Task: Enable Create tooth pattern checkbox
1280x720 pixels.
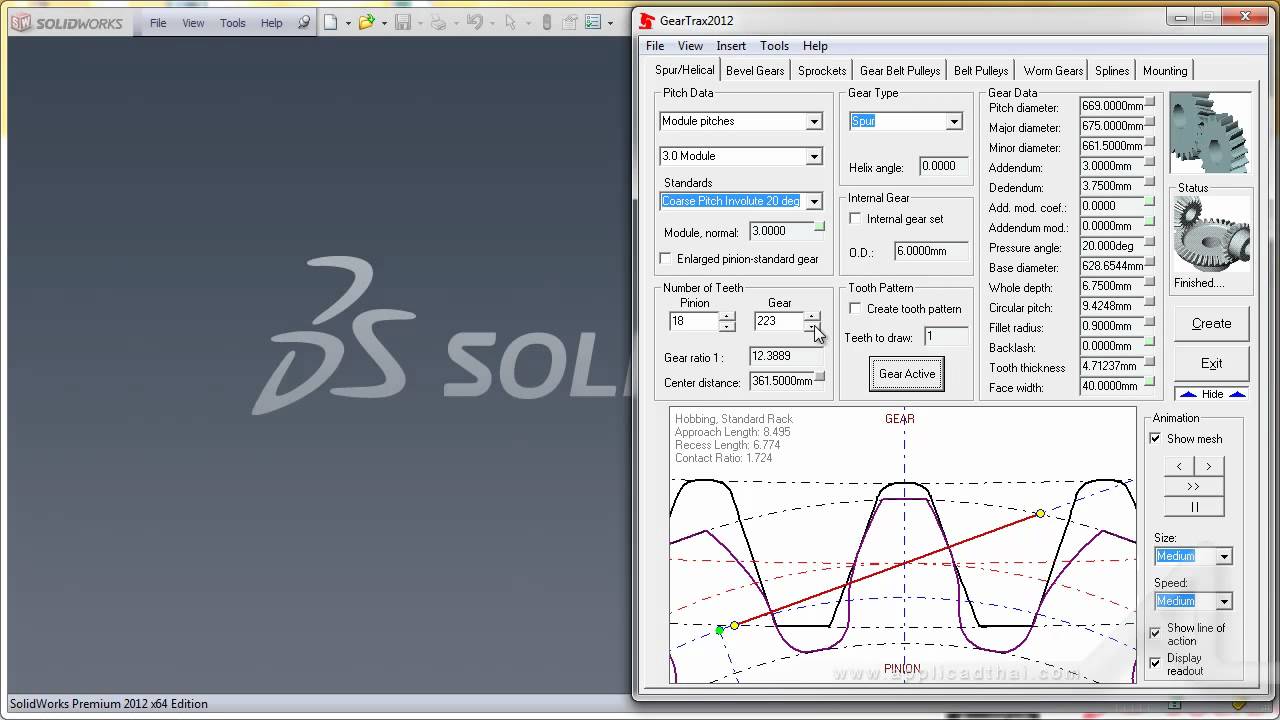Action: point(855,309)
